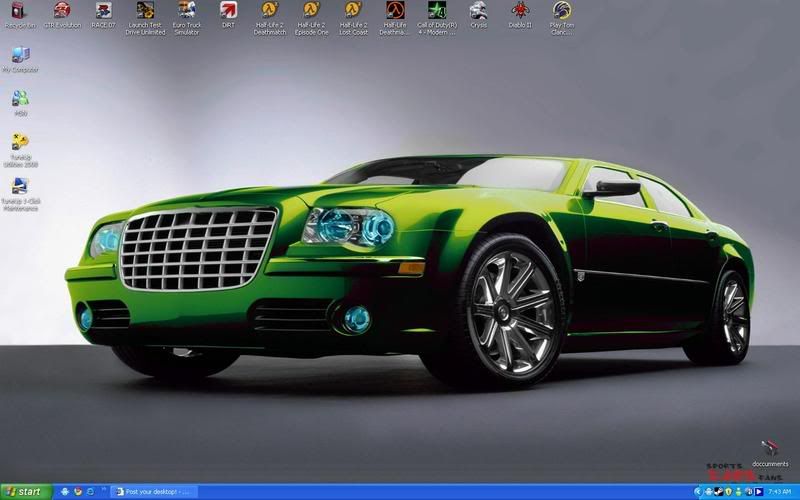The width and height of the screenshot is (800, 500).
Task: Open the Windows Start menu
Action: click(x=26, y=491)
